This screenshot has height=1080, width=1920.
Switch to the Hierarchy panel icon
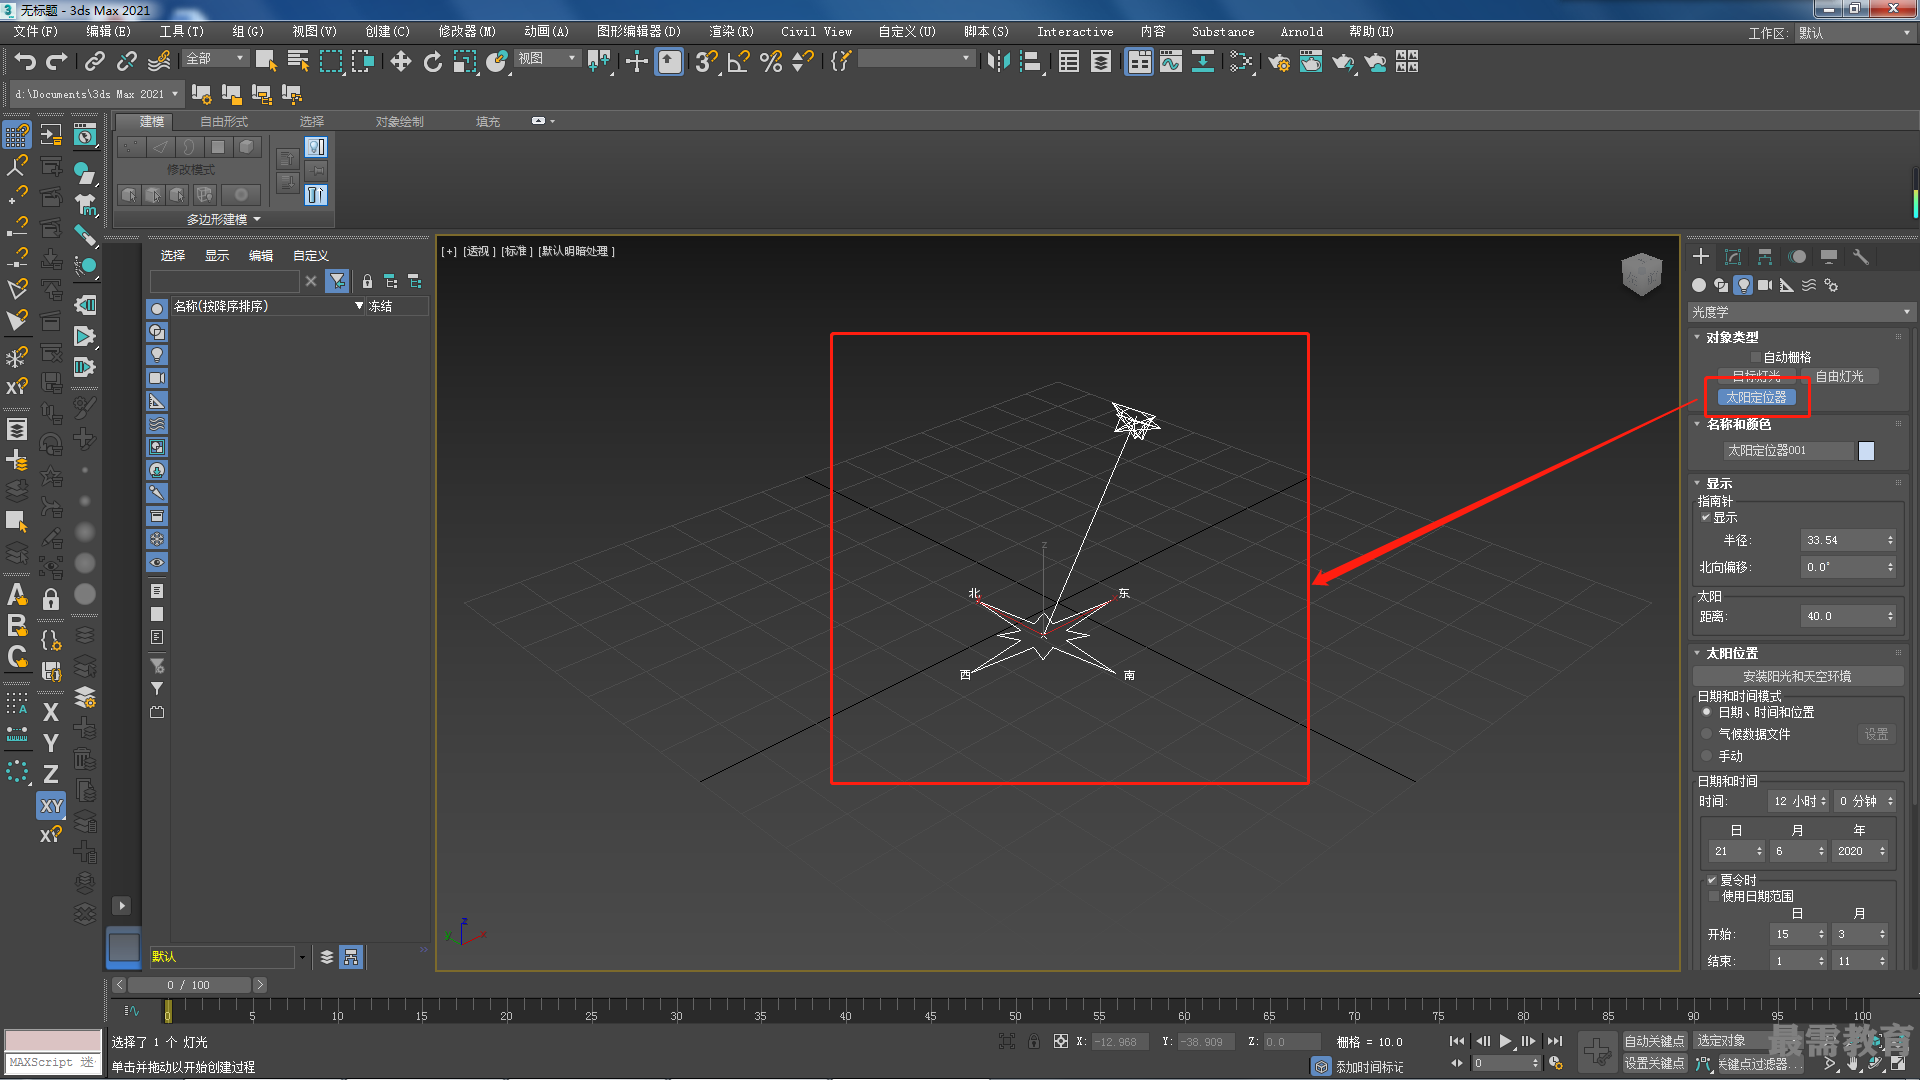pyautogui.click(x=1765, y=257)
